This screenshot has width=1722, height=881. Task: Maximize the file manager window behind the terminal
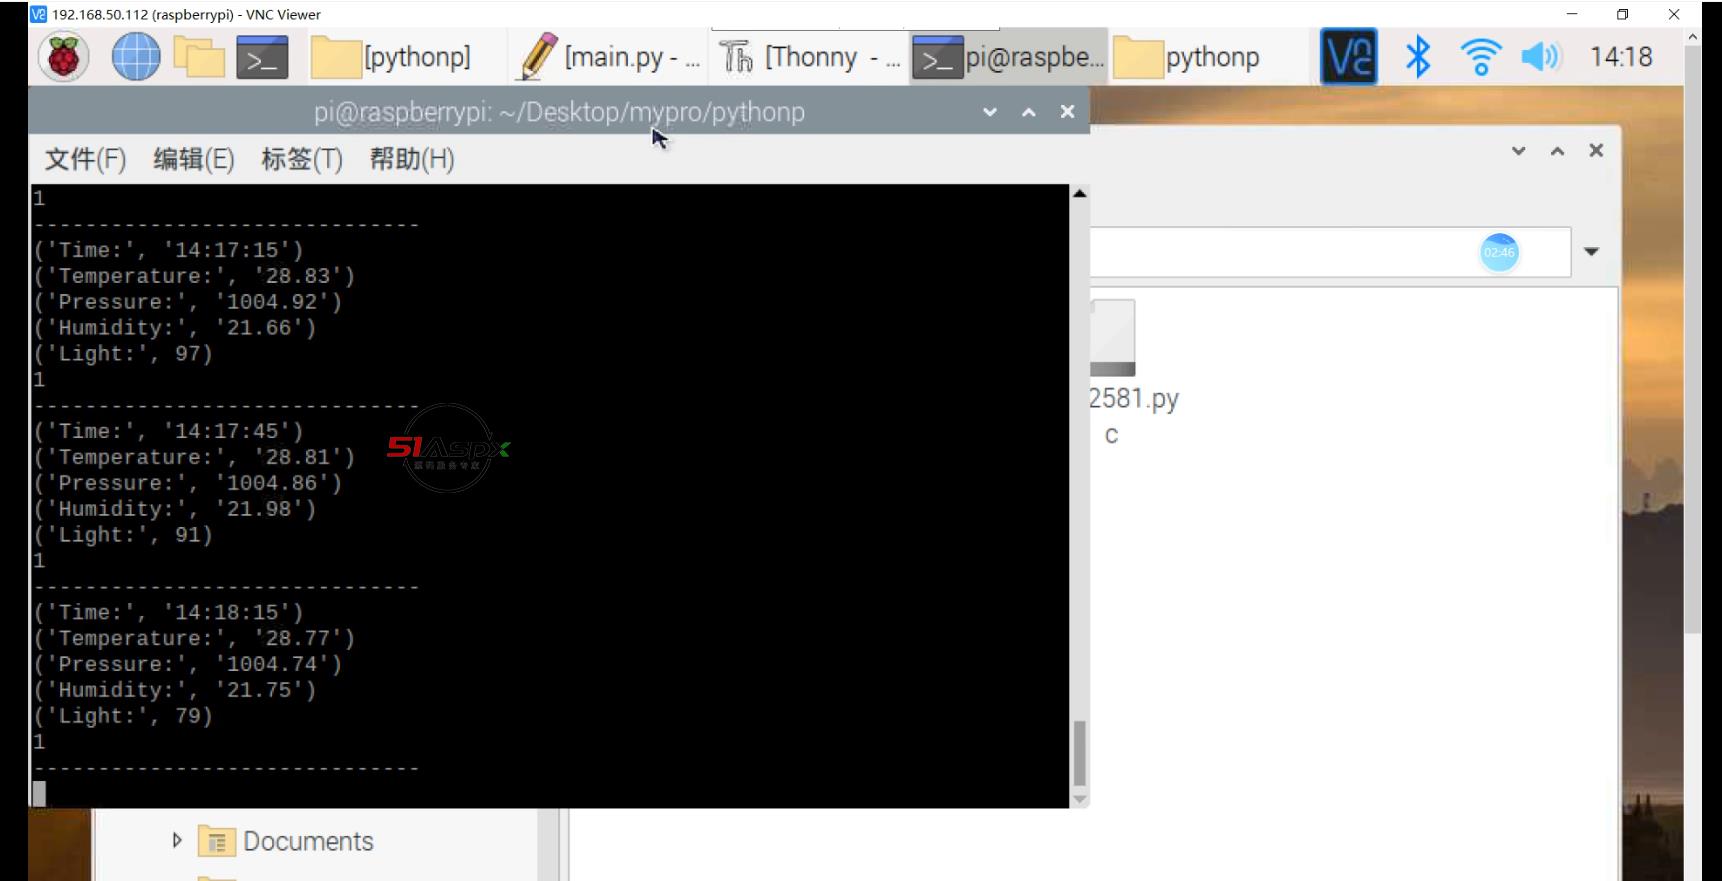1557,151
